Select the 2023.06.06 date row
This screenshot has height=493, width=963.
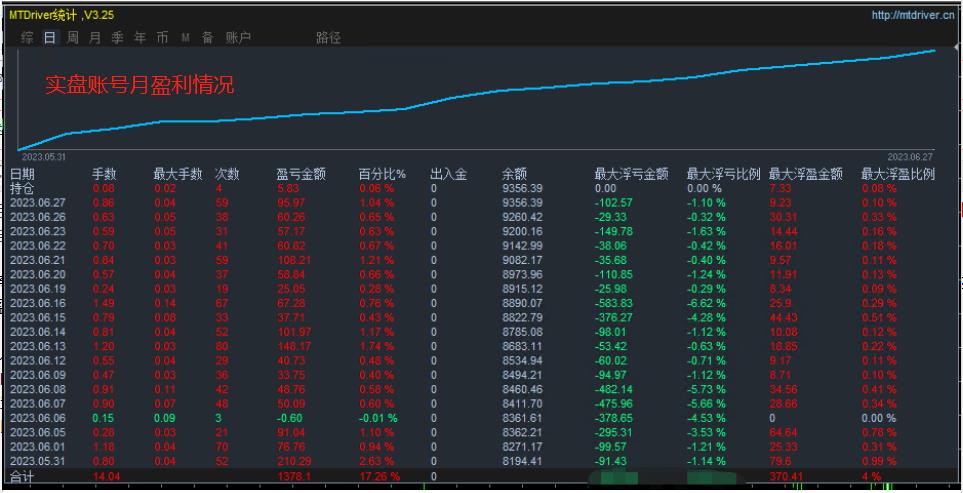pos(37,418)
